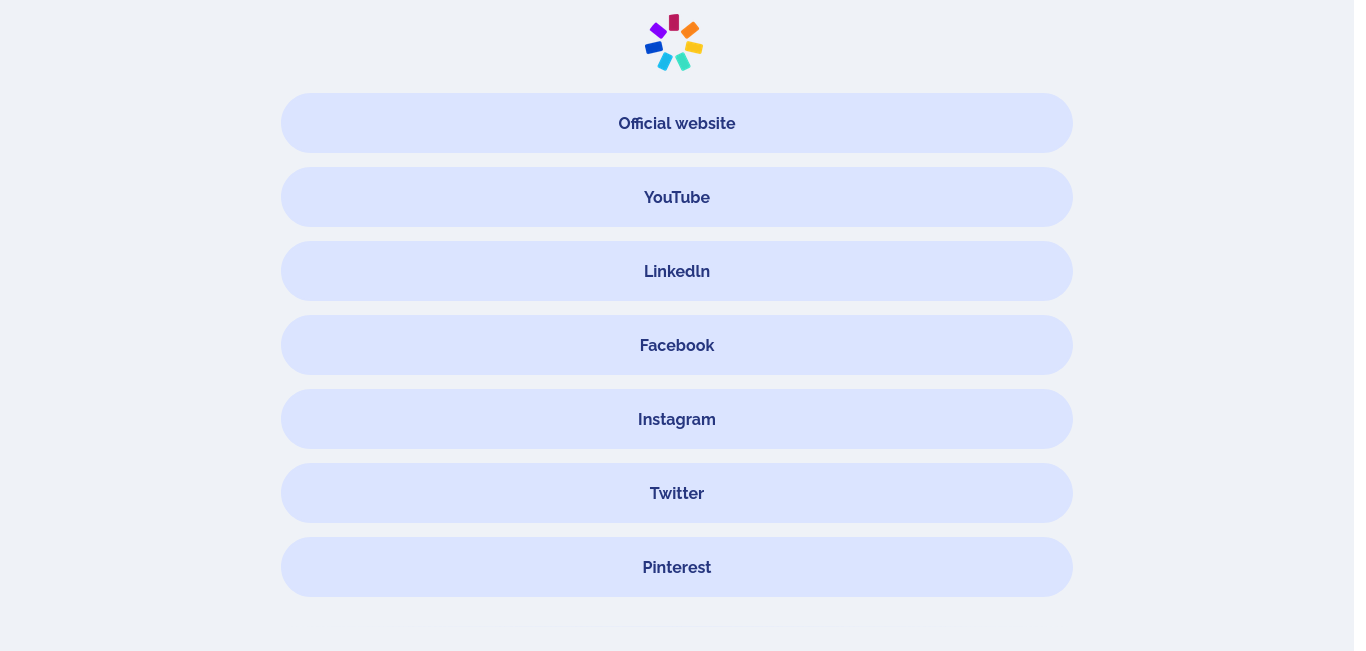
Task: Click the yellow segment of the logo
Action: 694,47
